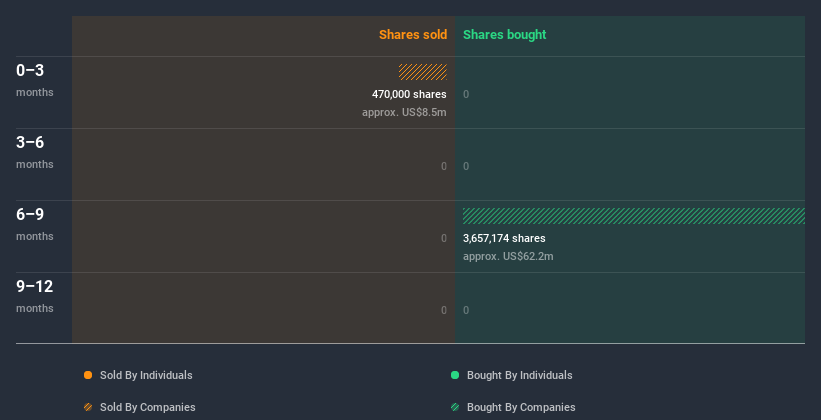Click the shares bought 0 in 3–6 months
Image resolution: width=821 pixels, height=420 pixels.
[466, 167]
